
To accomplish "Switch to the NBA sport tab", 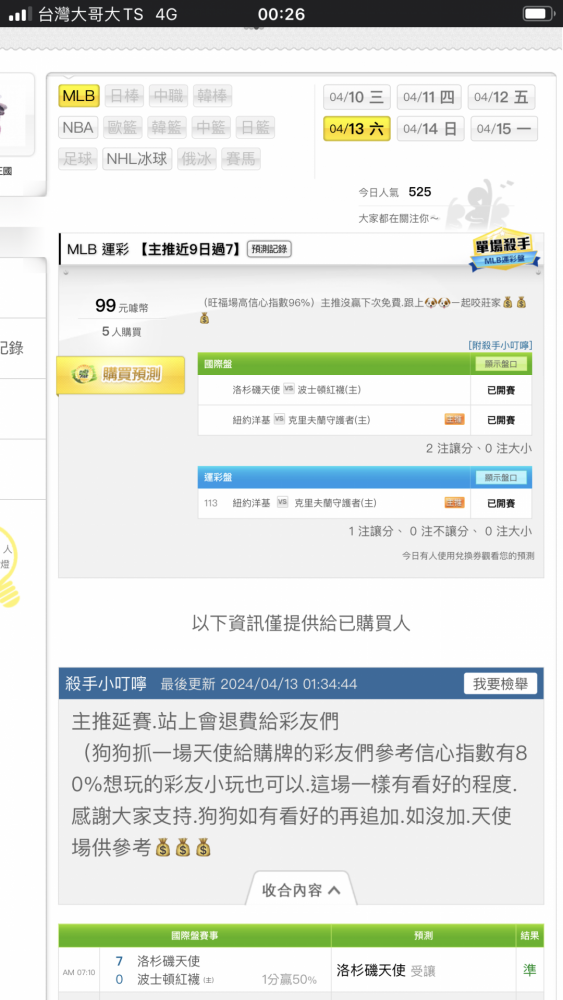I will pyautogui.click(x=78, y=128).
